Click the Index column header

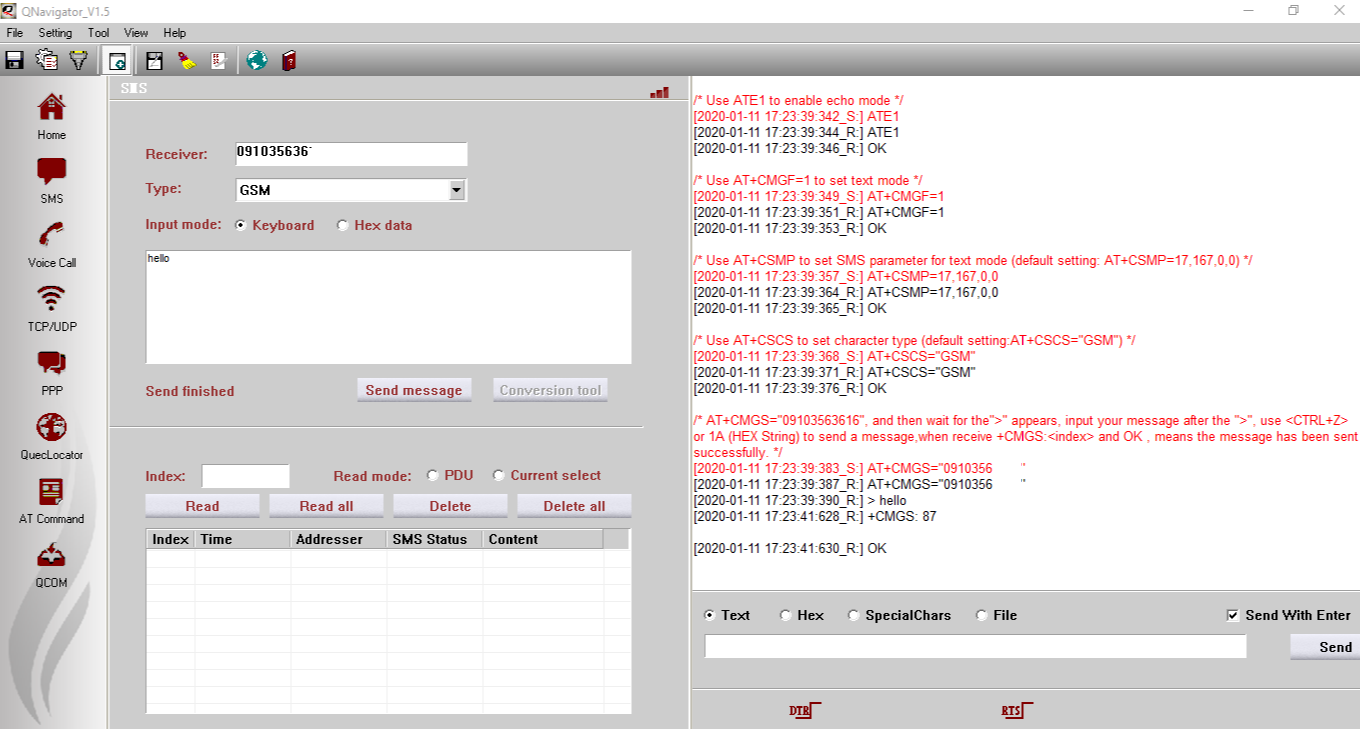(170, 539)
